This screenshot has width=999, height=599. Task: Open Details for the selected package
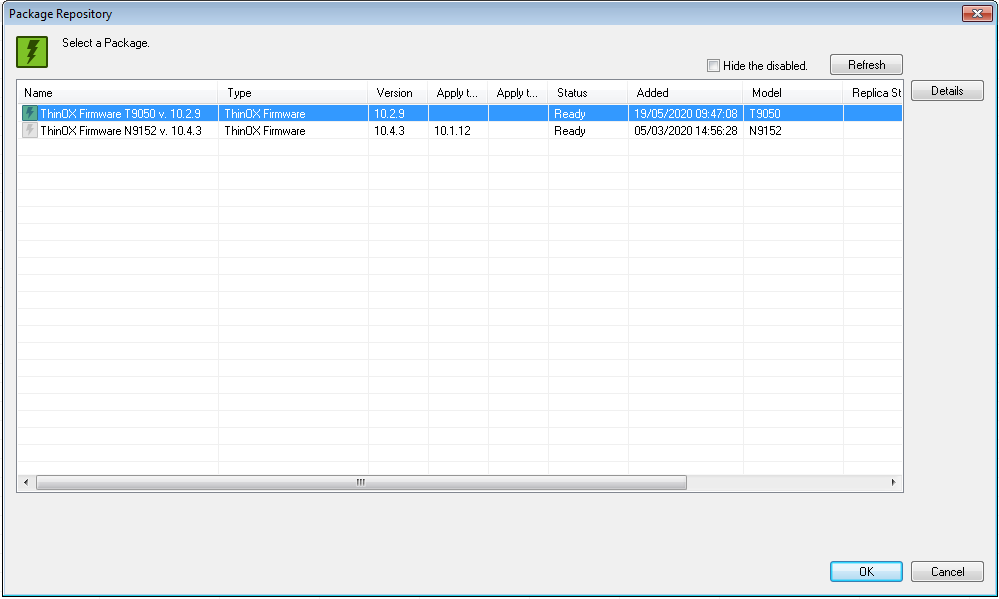tap(946, 90)
